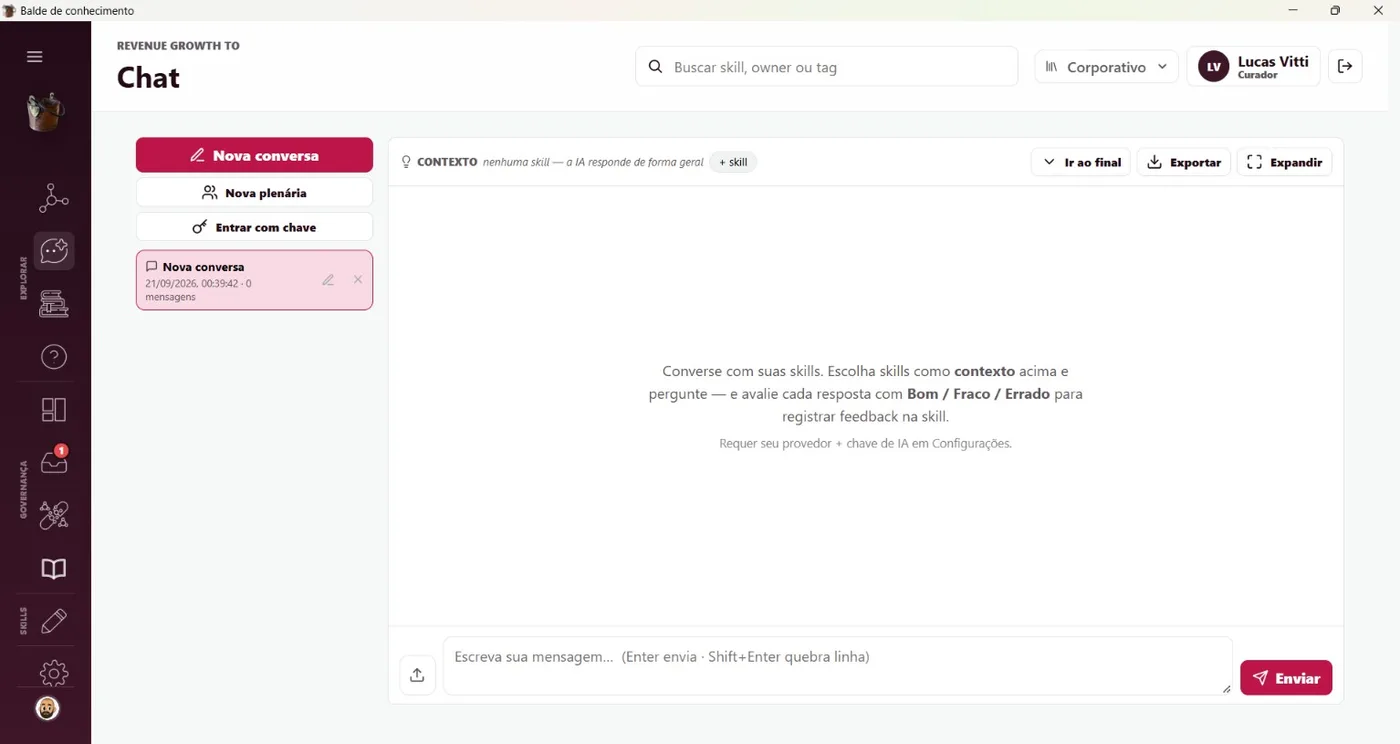The width and height of the screenshot is (1400, 744).
Task: Click the user avatar at sidebar bottom
Action: 47,708
